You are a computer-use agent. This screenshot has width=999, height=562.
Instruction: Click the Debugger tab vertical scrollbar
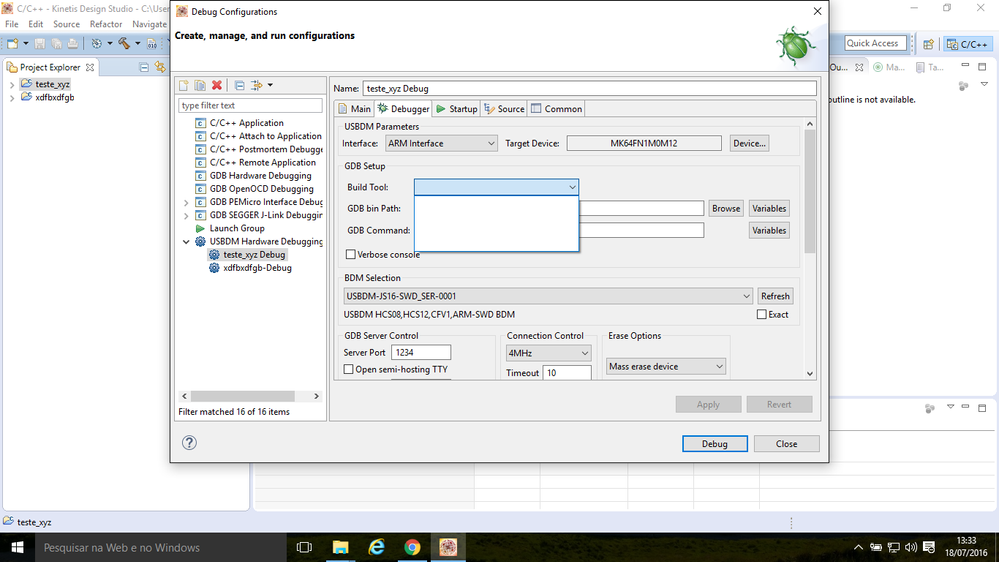click(810, 191)
